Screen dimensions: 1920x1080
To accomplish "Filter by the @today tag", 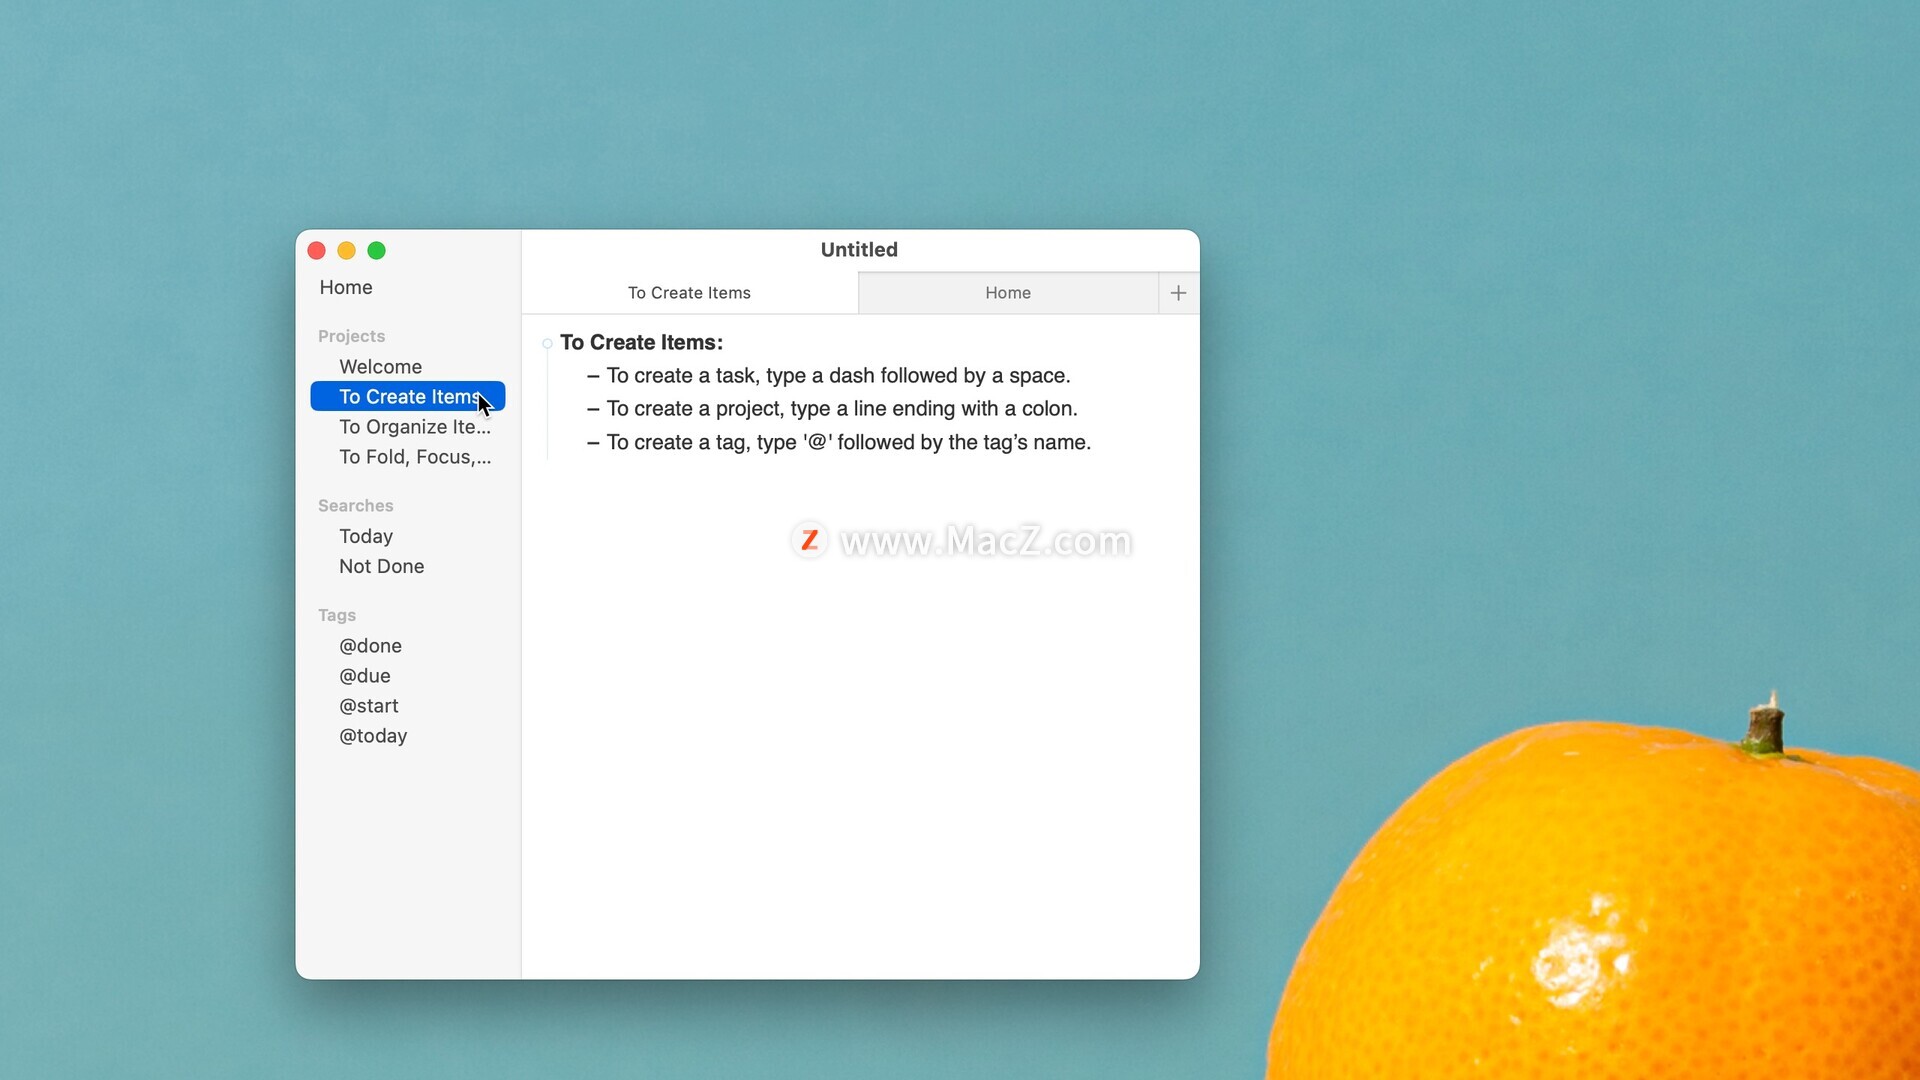I will 373,736.
